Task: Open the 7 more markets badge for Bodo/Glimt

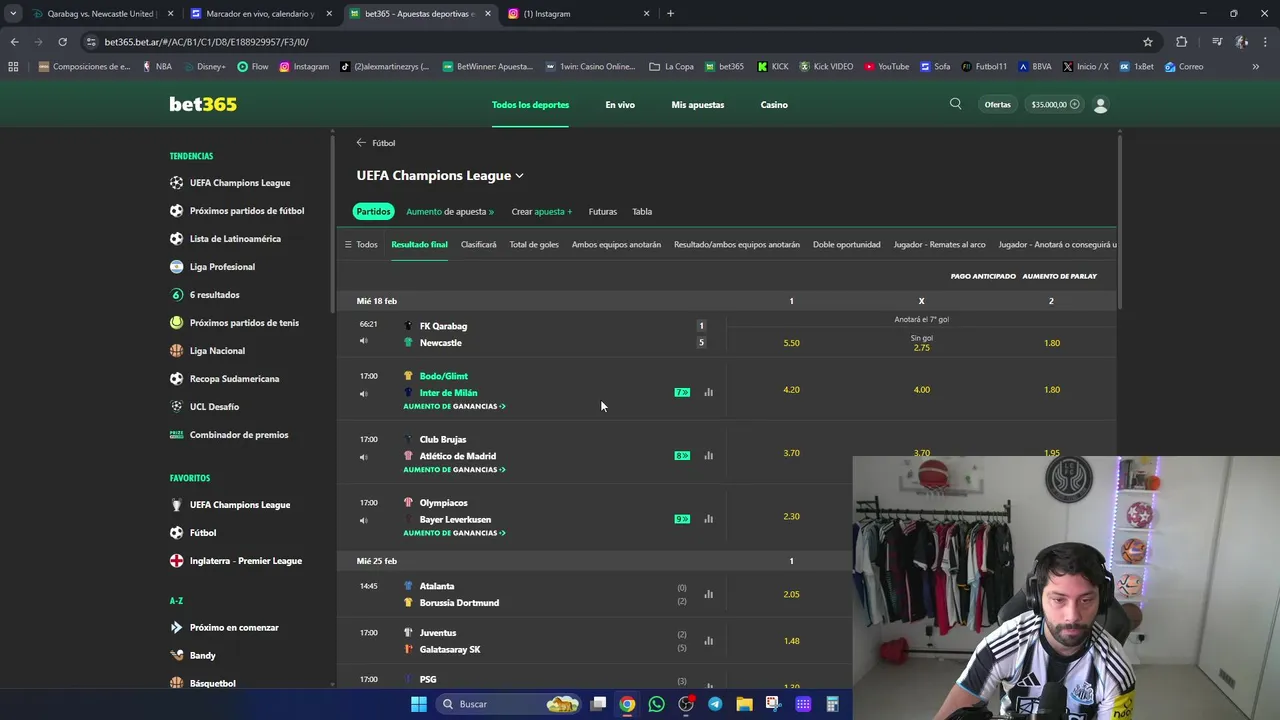Action: (682, 392)
